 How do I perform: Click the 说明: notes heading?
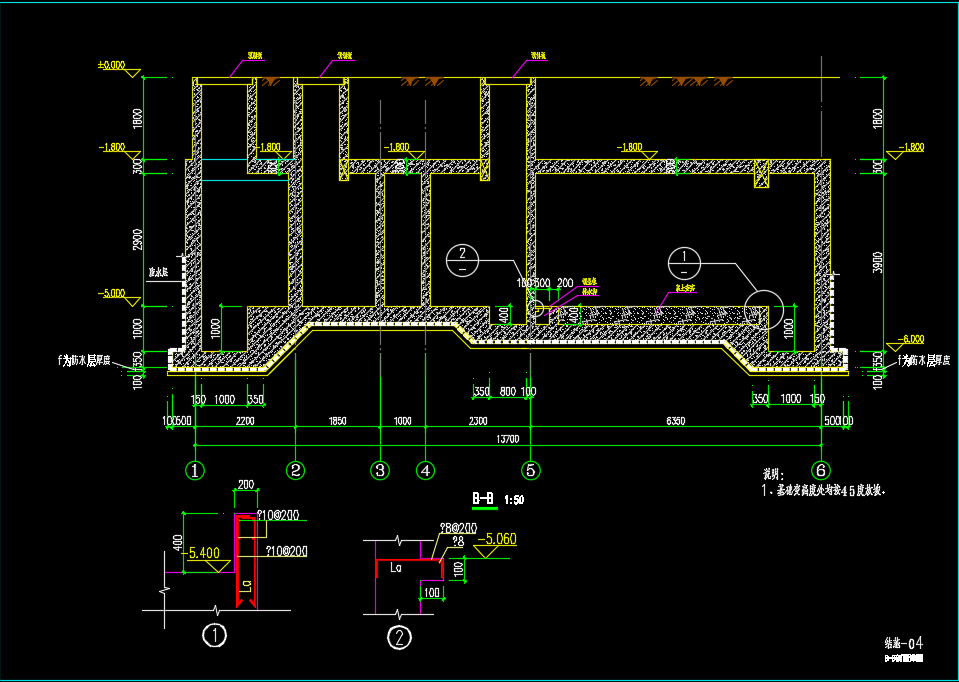[x=773, y=475]
